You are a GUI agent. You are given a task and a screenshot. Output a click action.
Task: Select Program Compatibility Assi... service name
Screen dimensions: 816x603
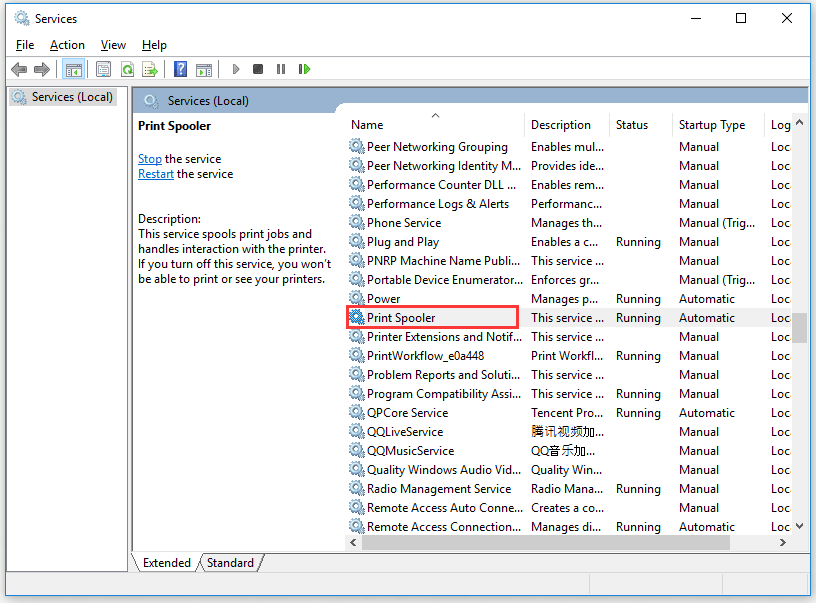(x=444, y=393)
